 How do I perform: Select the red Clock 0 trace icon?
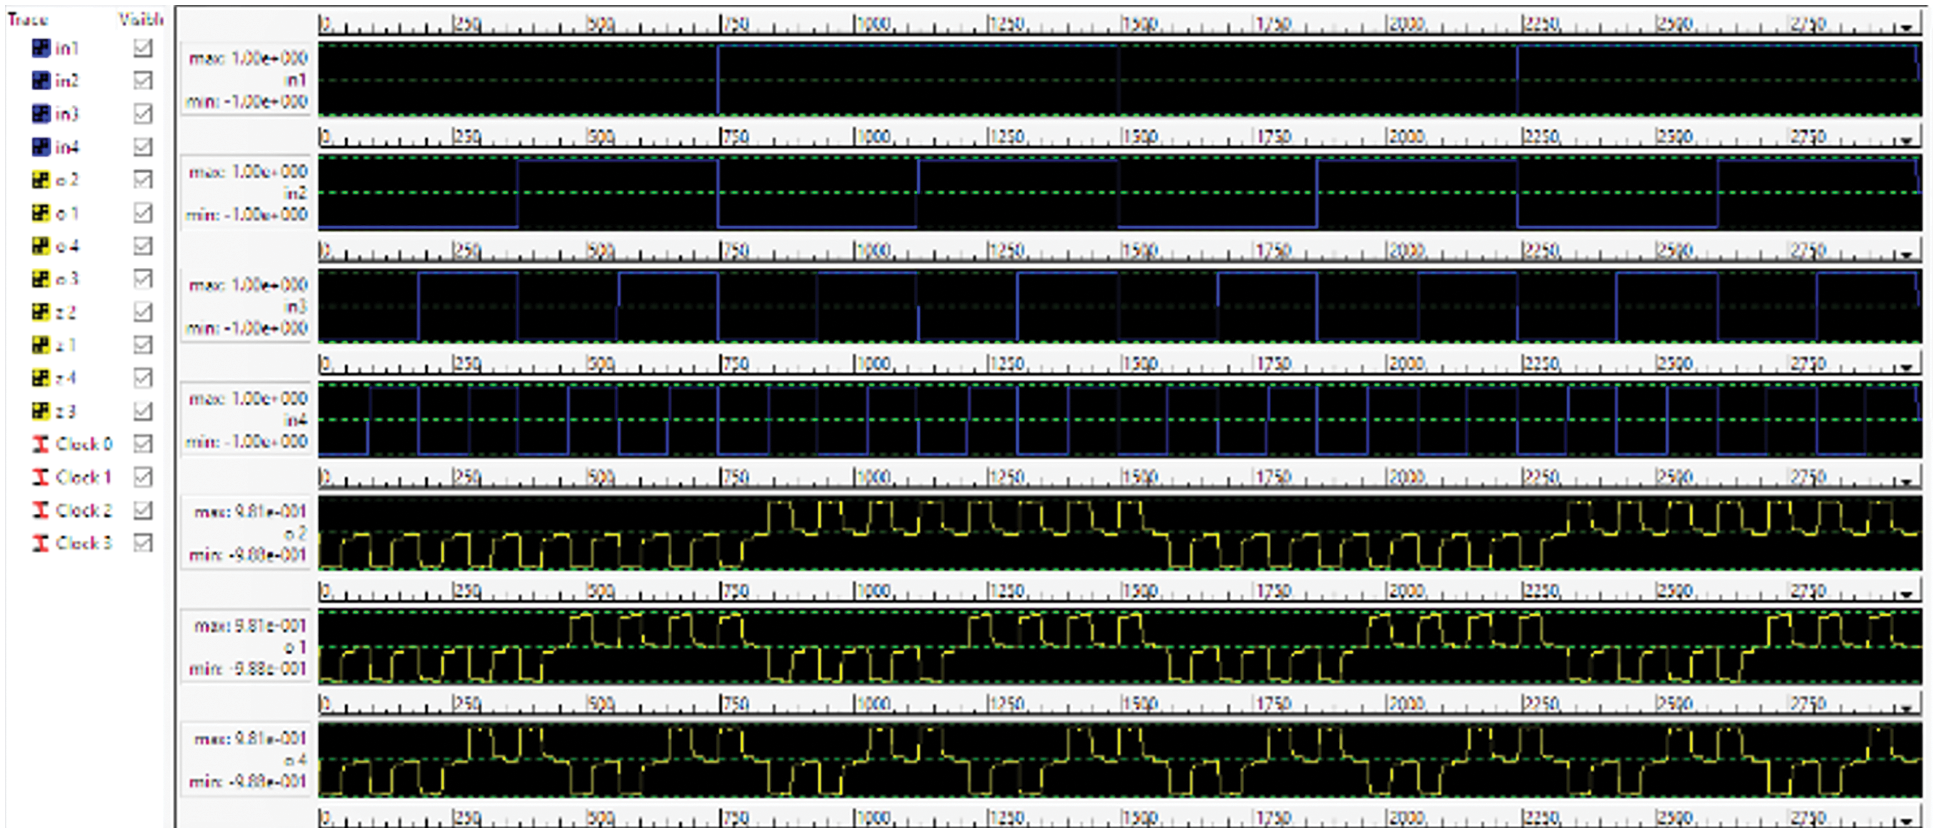click(x=41, y=444)
